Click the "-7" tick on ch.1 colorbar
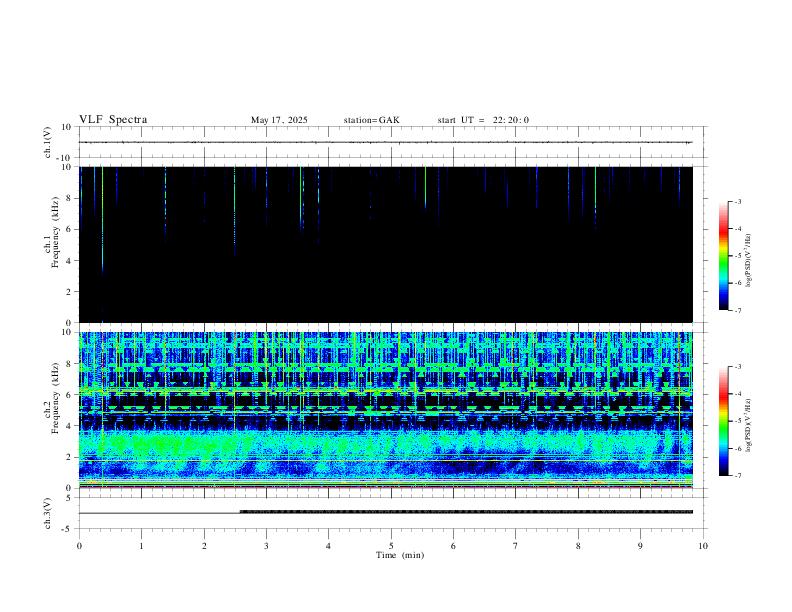 tap(737, 310)
